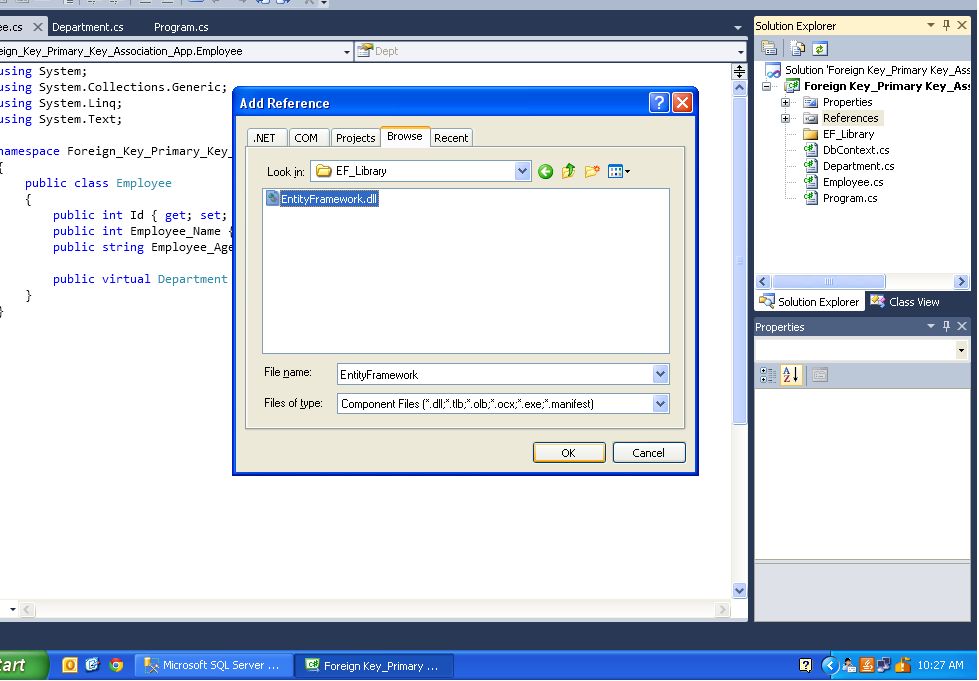Click the Categorized view icon in Properties panel

[x=767, y=375]
